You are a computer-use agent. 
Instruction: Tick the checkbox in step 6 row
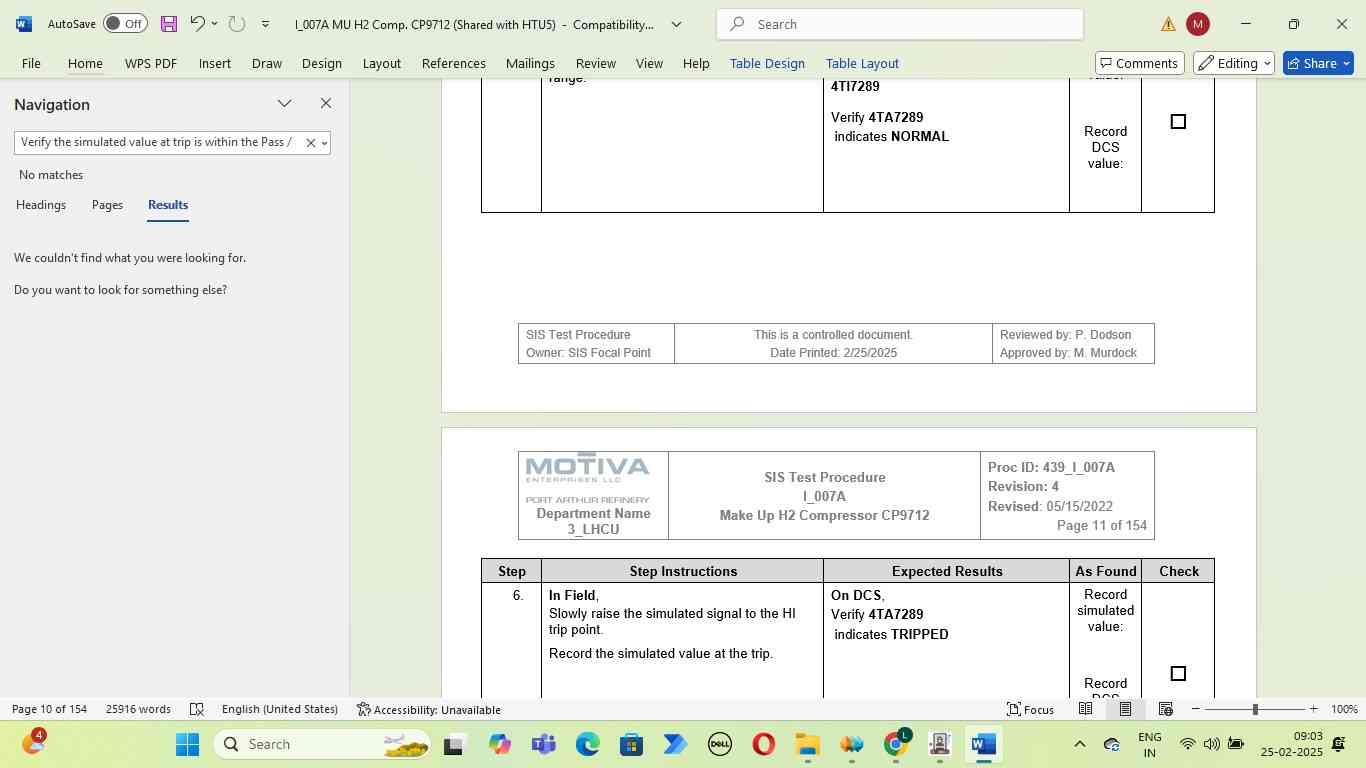[1178, 674]
